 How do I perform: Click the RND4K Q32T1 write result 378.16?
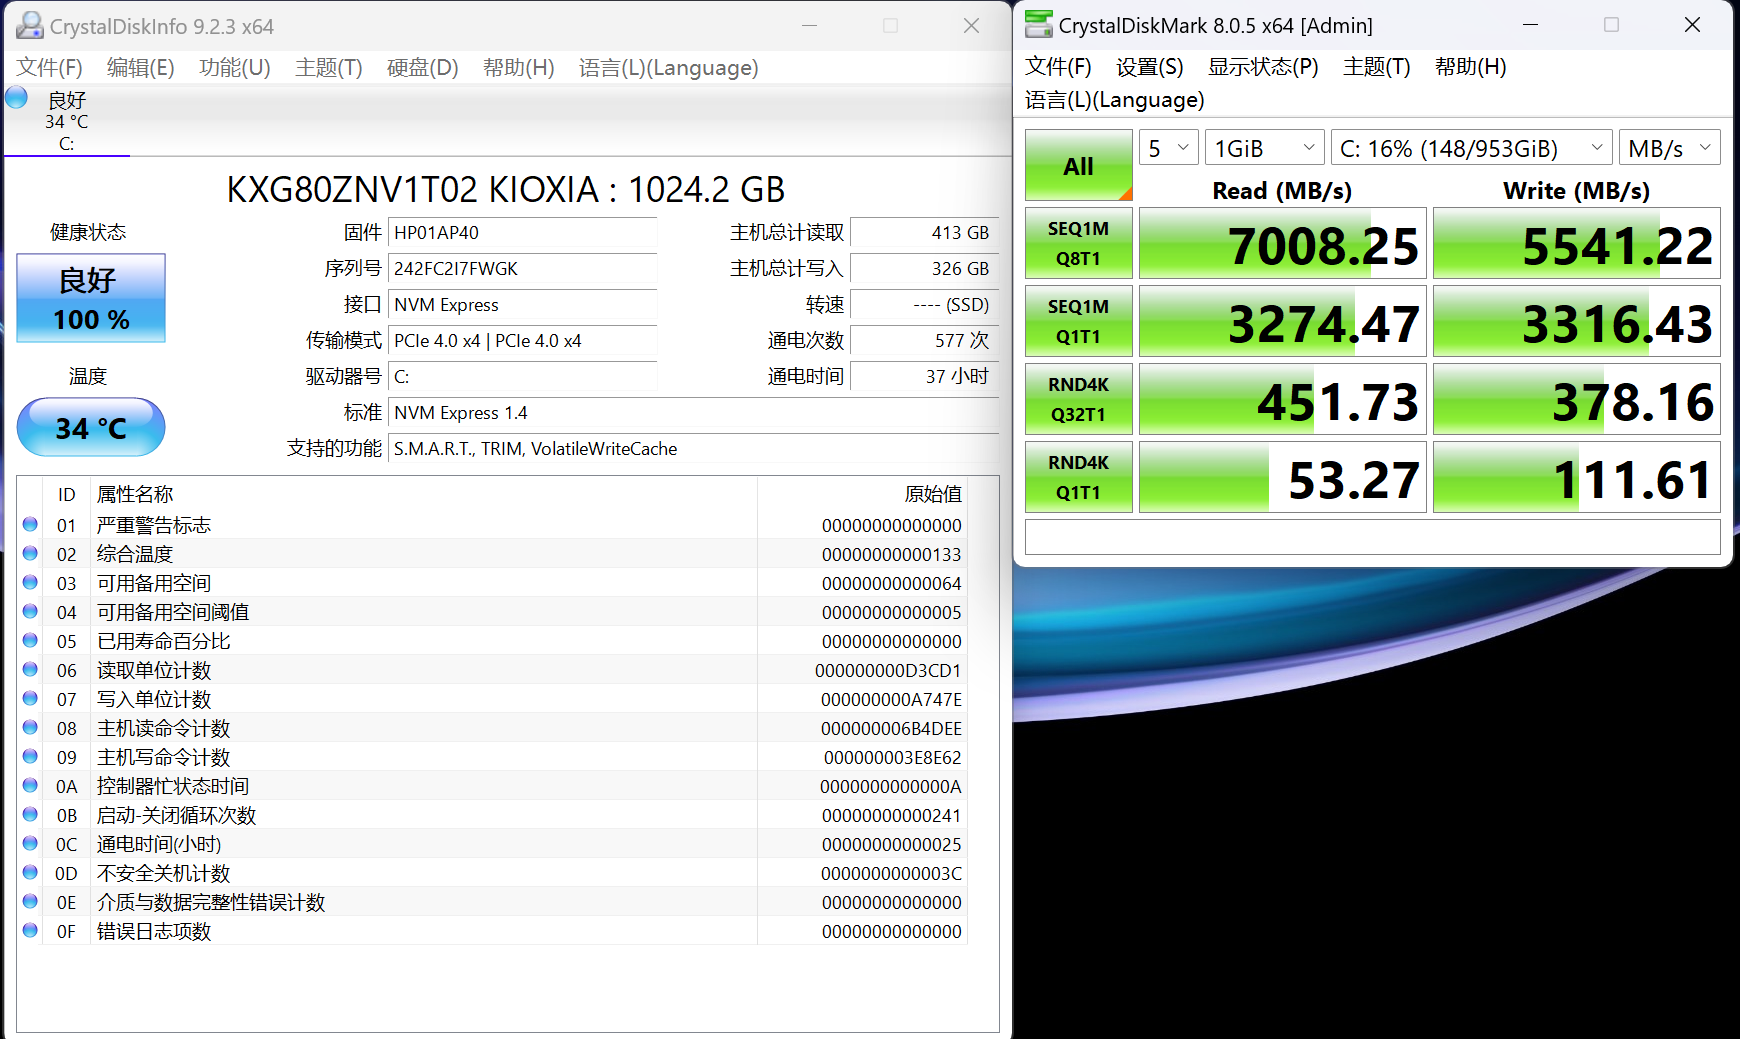coord(1577,399)
